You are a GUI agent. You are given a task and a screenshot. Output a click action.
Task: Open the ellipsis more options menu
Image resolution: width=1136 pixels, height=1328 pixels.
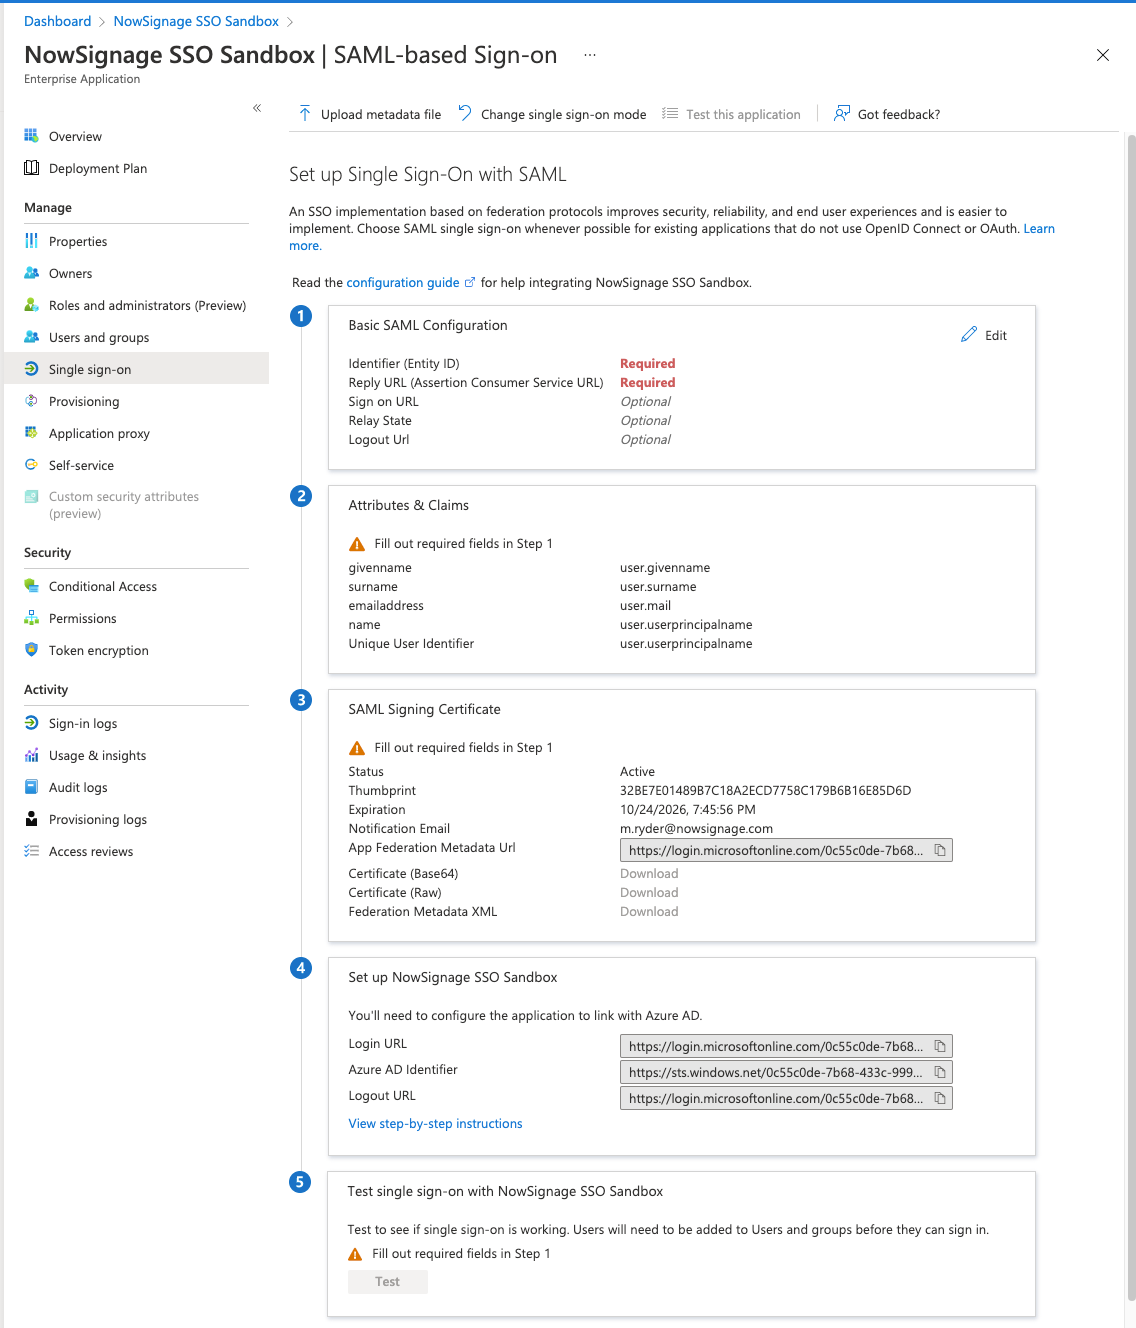tap(590, 55)
